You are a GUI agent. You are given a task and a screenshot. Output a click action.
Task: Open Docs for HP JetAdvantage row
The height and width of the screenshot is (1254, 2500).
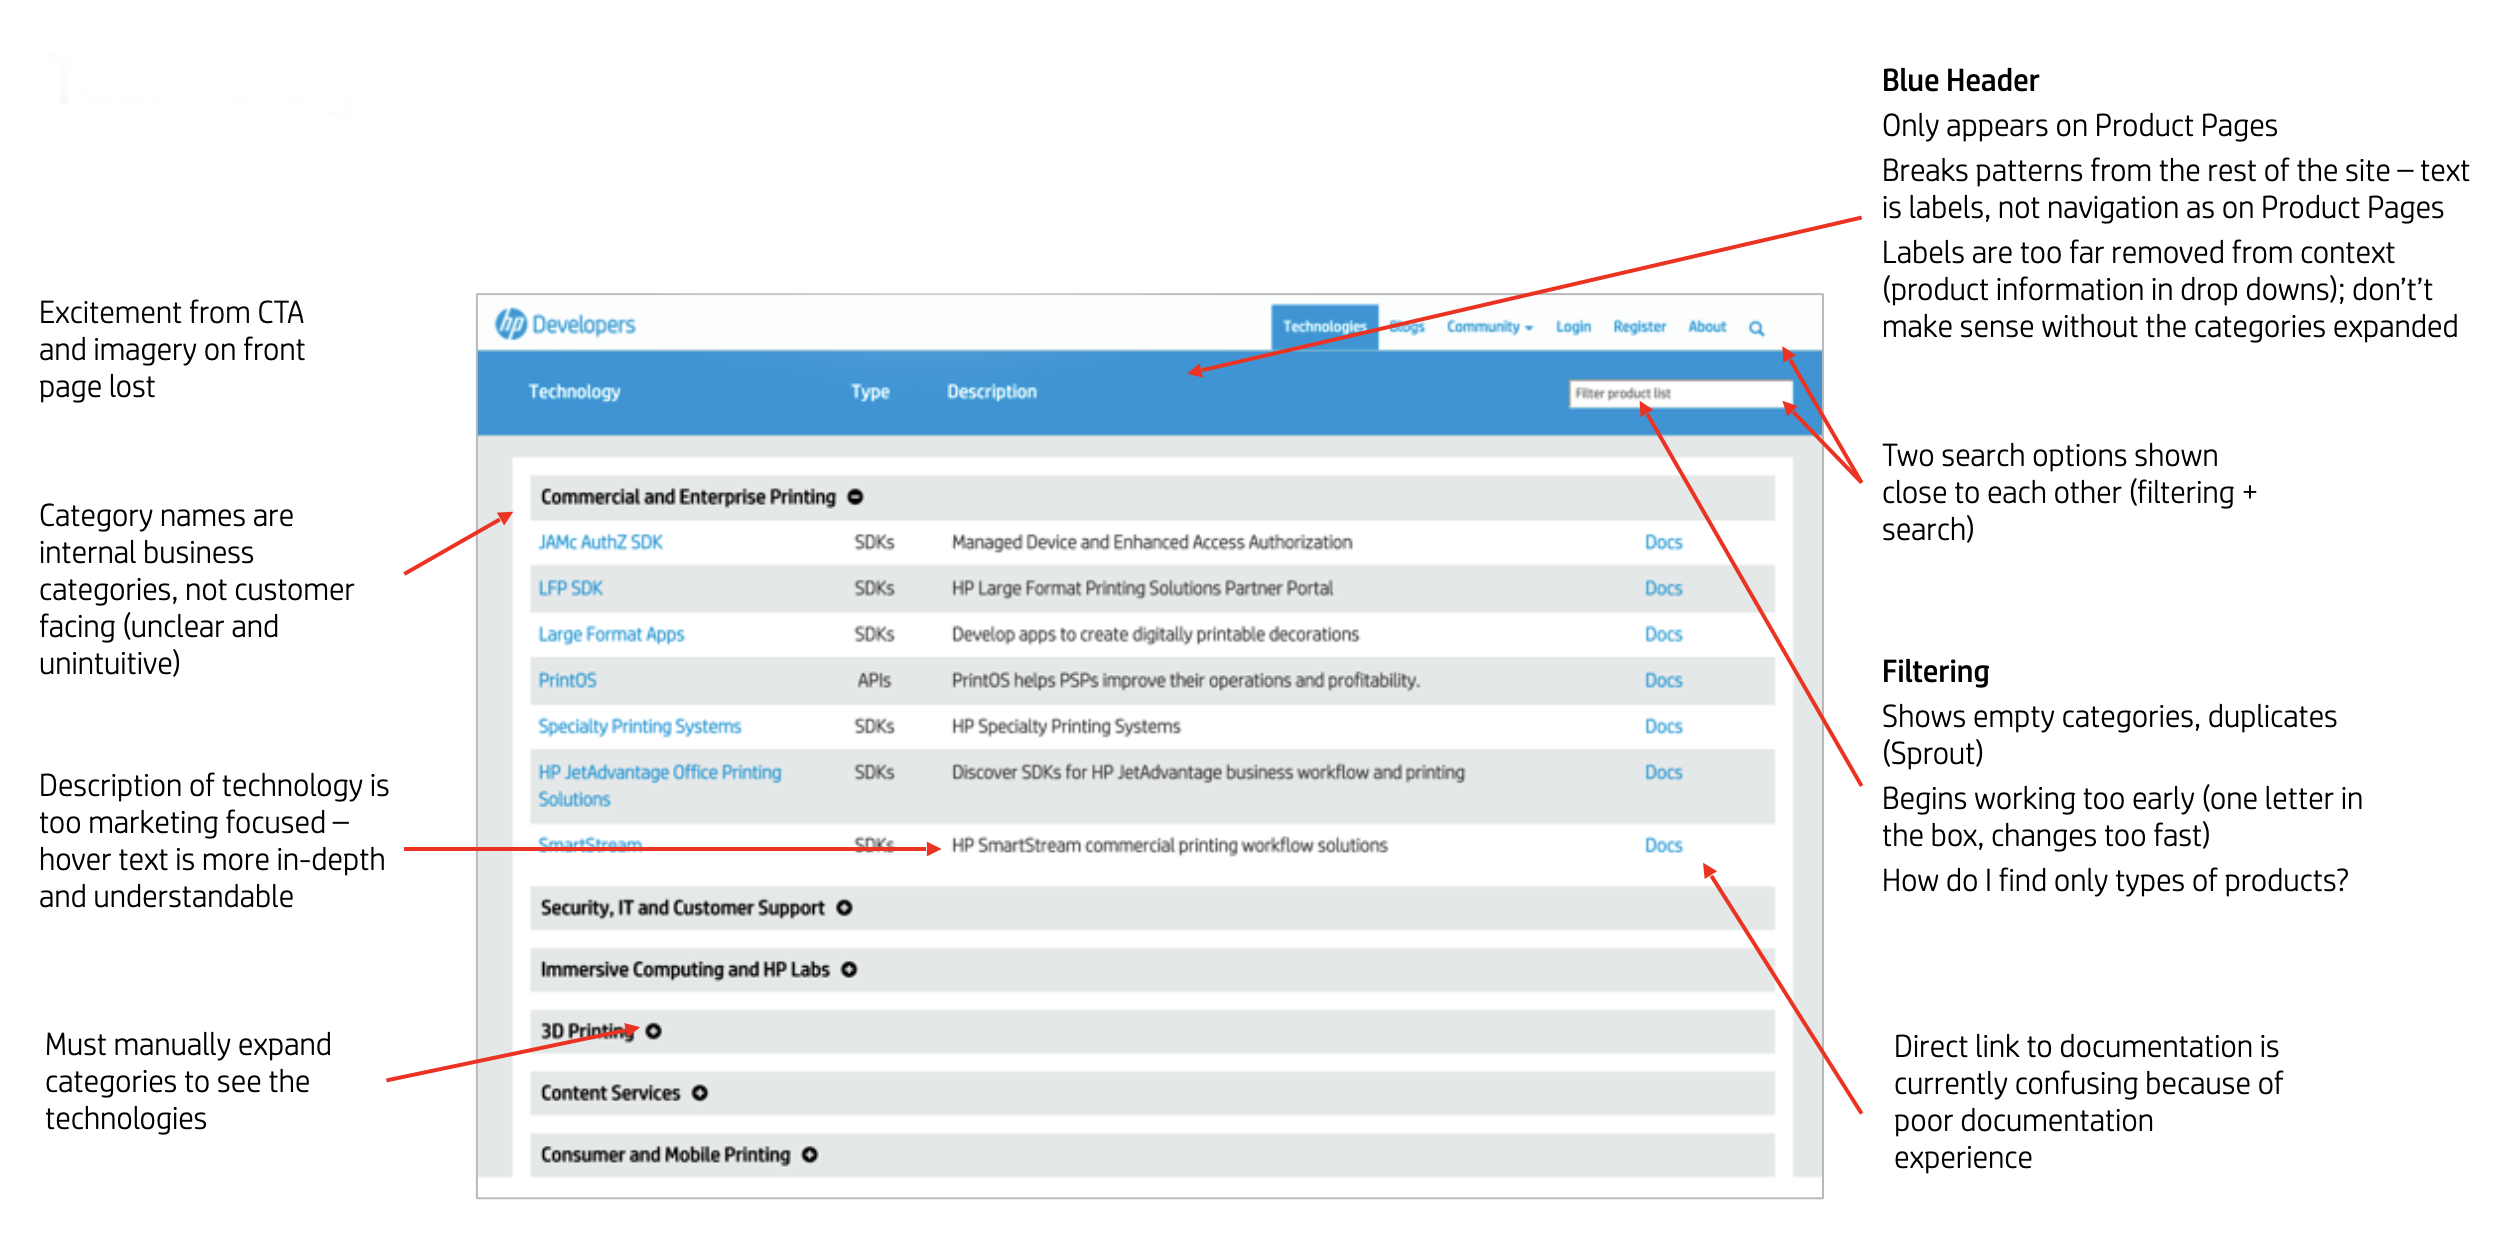(1663, 772)
